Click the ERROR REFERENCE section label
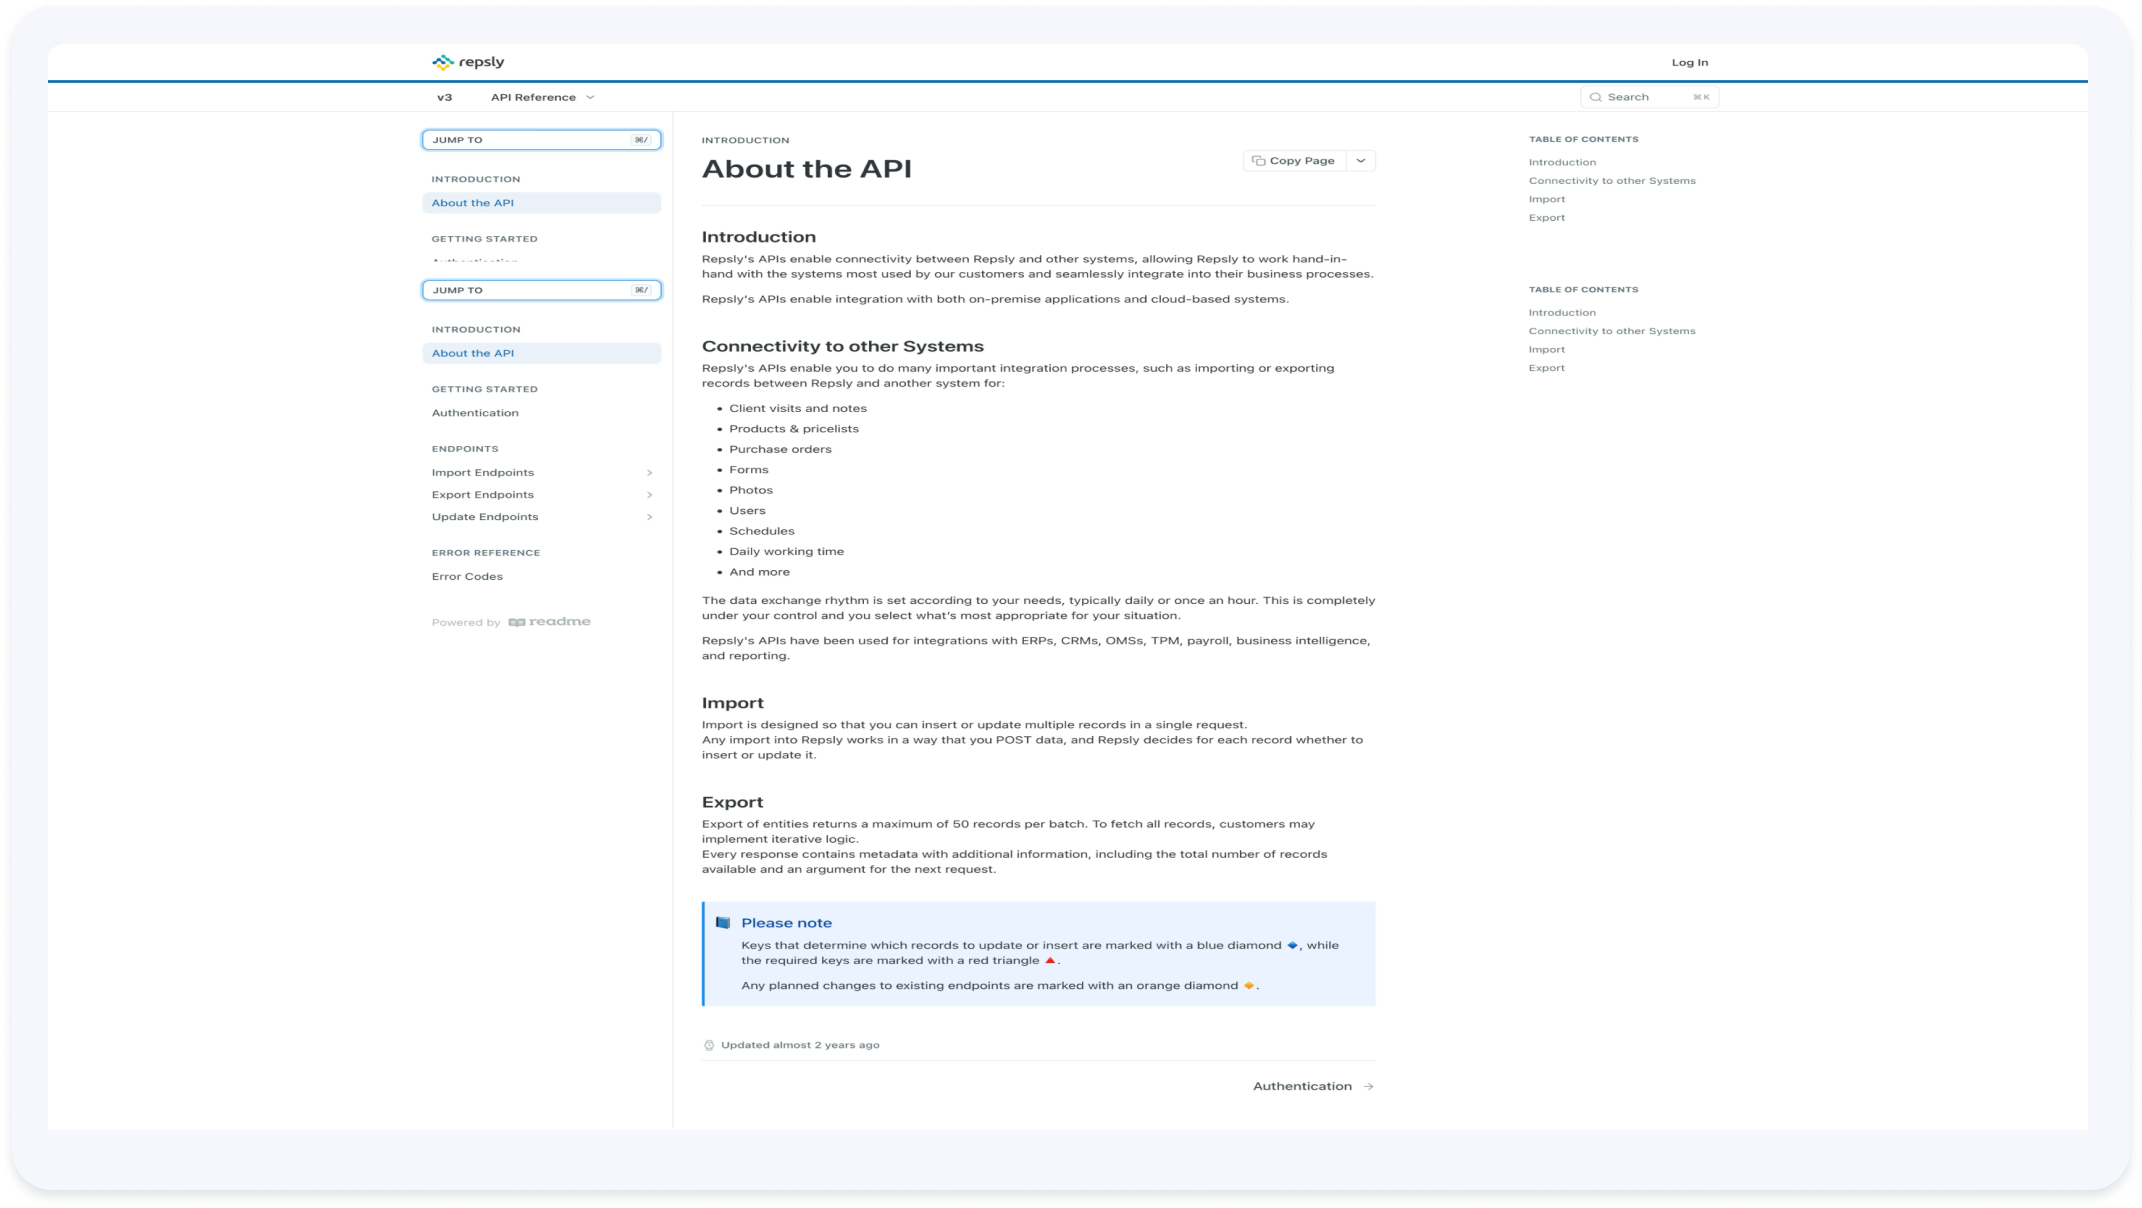The image size is (2142, 1208). tap(486, 553)
